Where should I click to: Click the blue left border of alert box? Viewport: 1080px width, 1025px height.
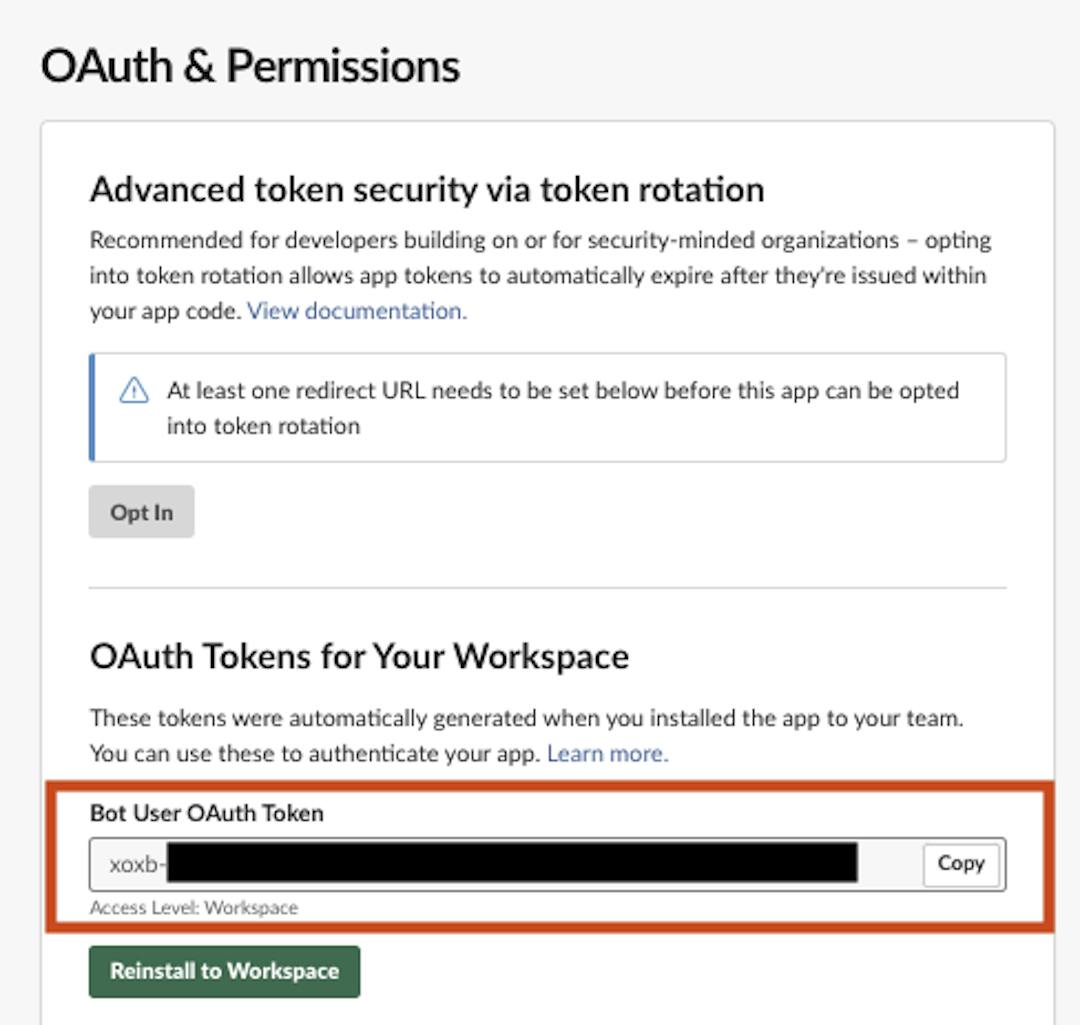tap(92, 407)
